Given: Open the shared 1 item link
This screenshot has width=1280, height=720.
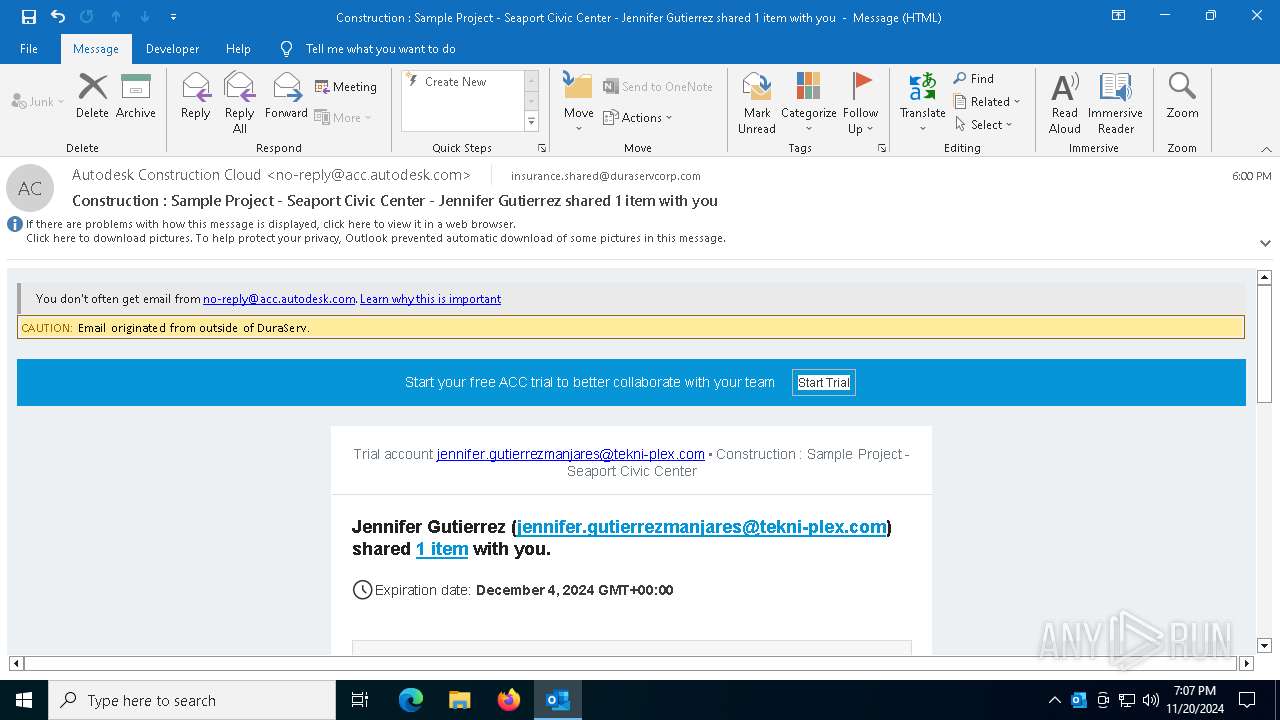Looking at the screenshot, I should 442,549.
